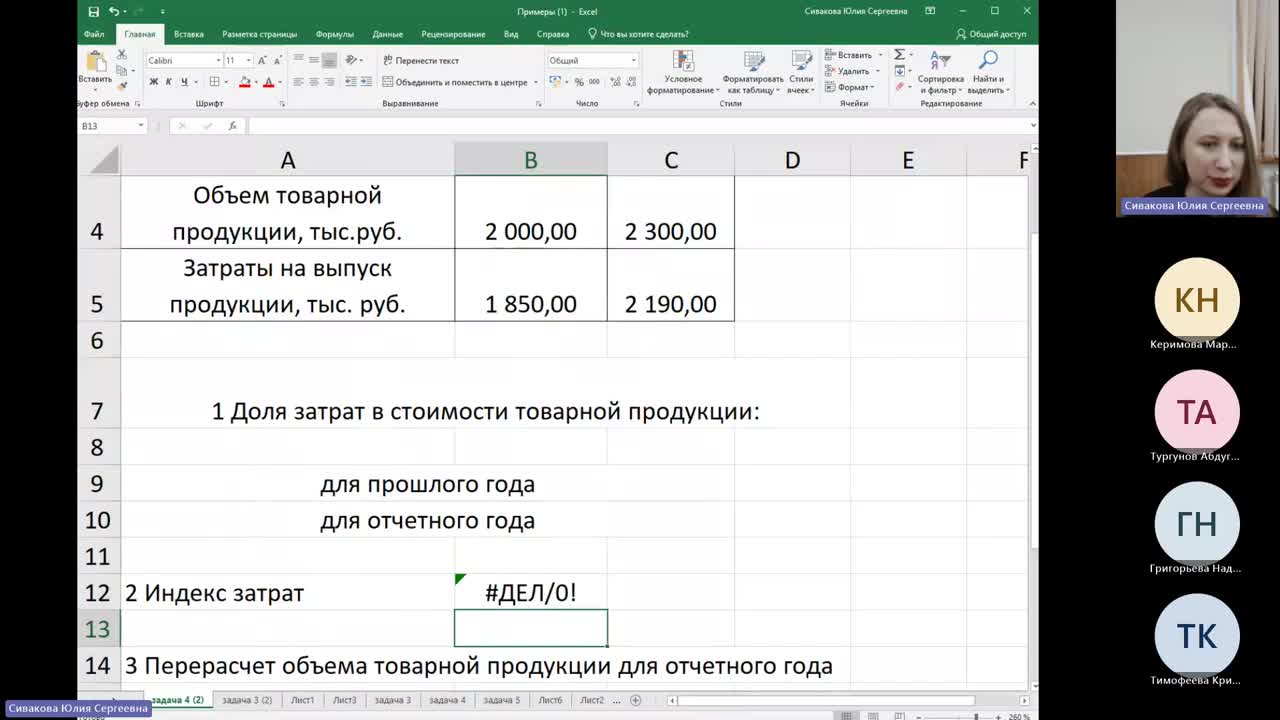Toggle bold (Ж) formatting
The width and height of the screenshot is (1280, 720).
154,82
